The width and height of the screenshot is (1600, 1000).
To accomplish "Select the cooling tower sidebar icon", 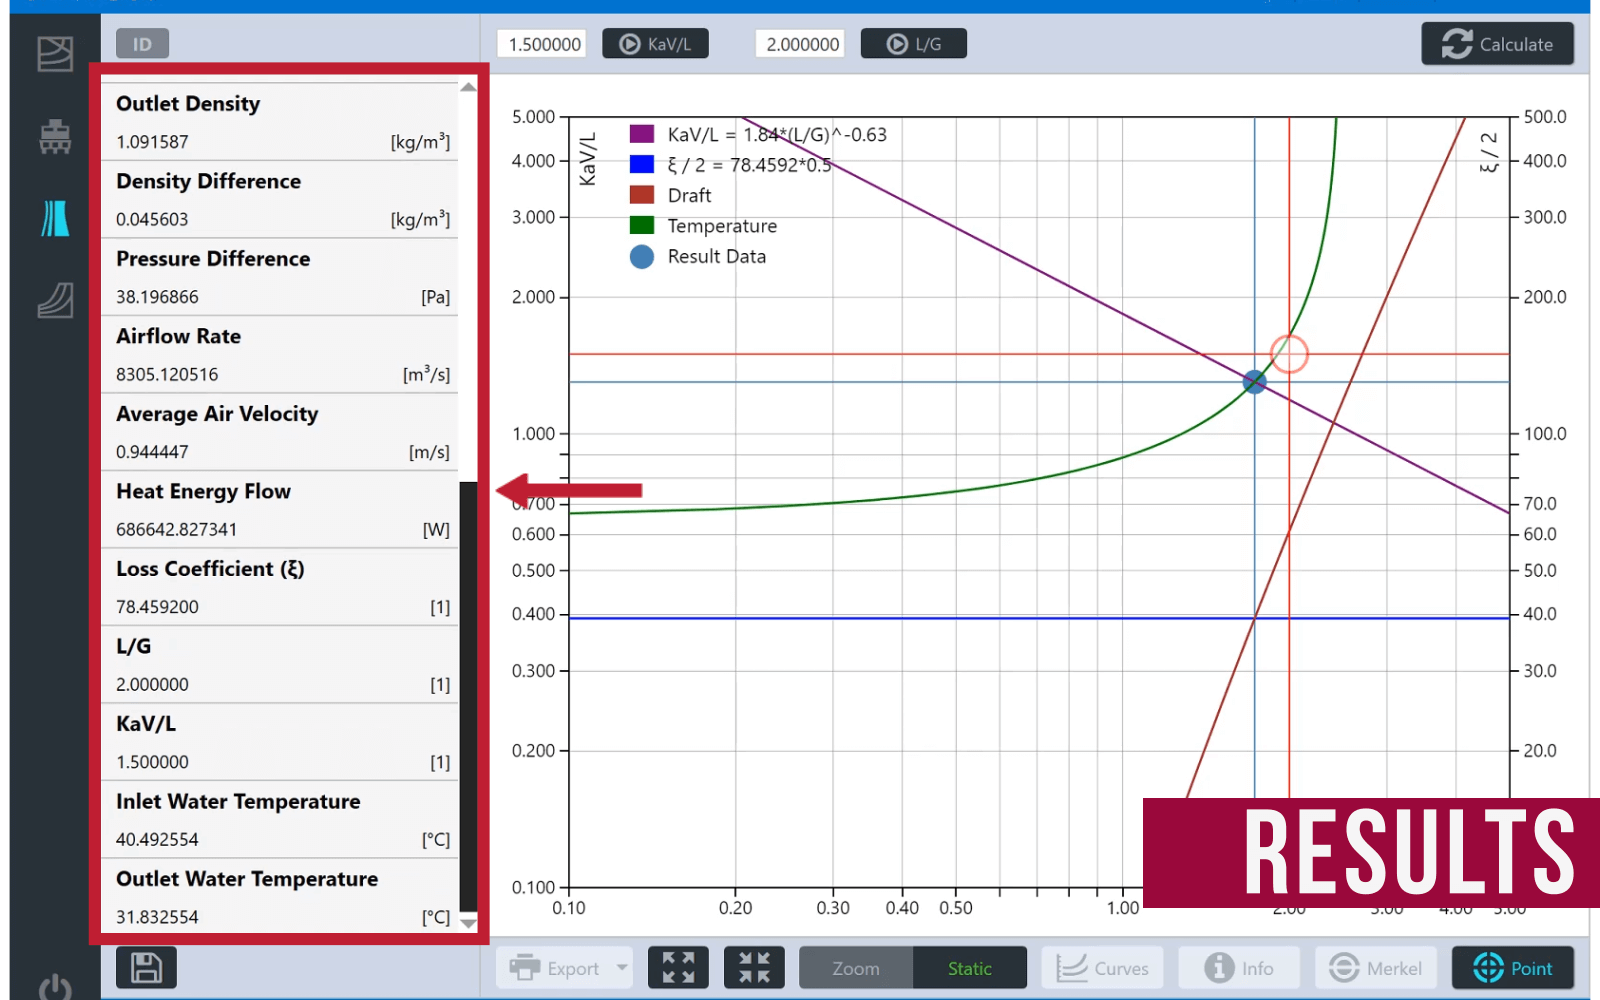I will [x=55, y=218].
